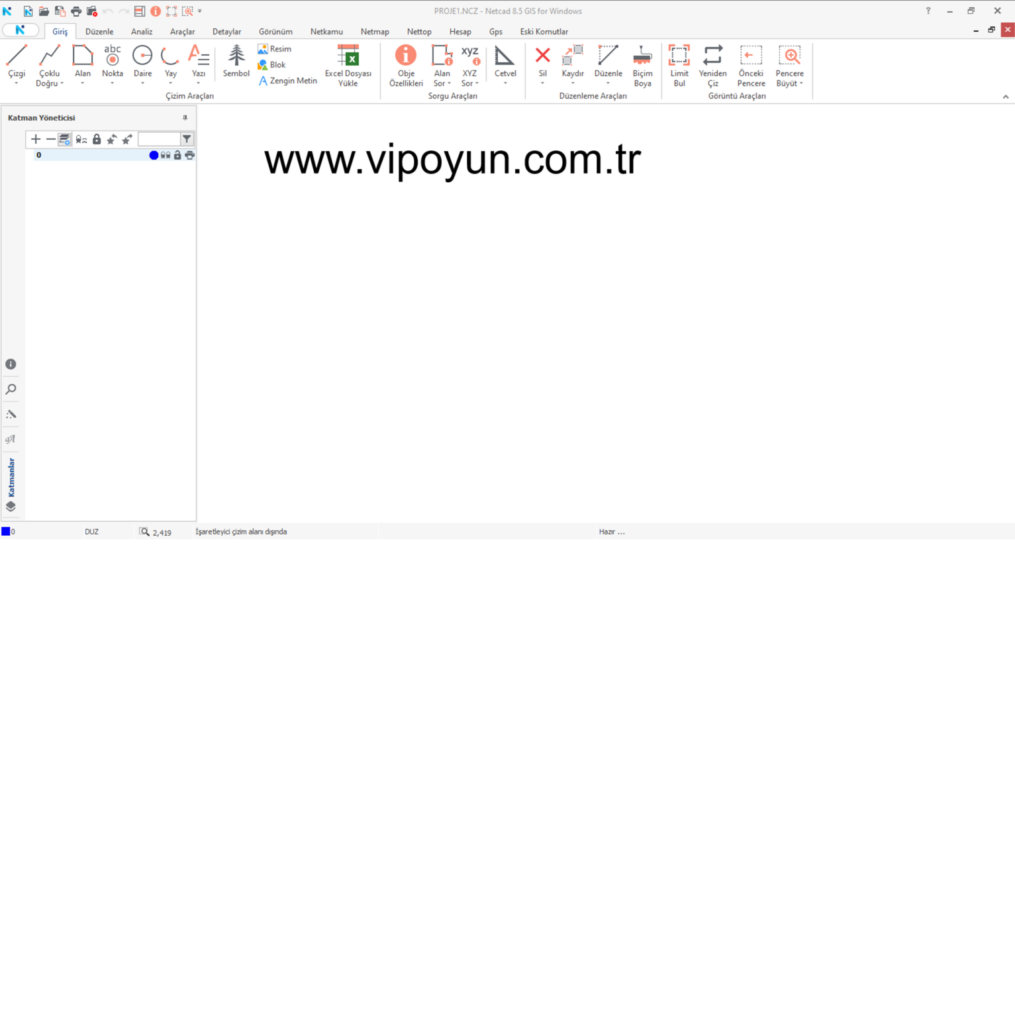This screenshot has width=1015, height=1024.
Task: Open the Netcad application menu button
Action: [20, 30]
